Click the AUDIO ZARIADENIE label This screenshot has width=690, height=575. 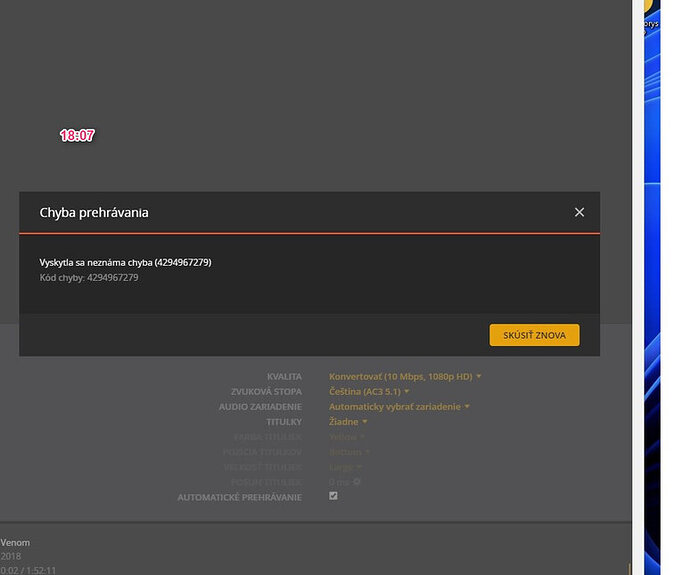(x=261, y=407)
